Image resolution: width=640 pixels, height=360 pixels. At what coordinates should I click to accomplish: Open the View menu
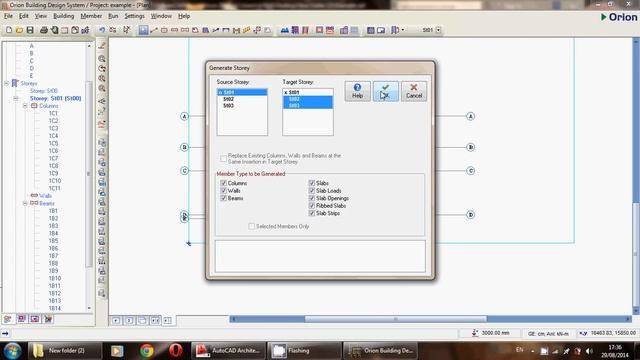point(40,16)
